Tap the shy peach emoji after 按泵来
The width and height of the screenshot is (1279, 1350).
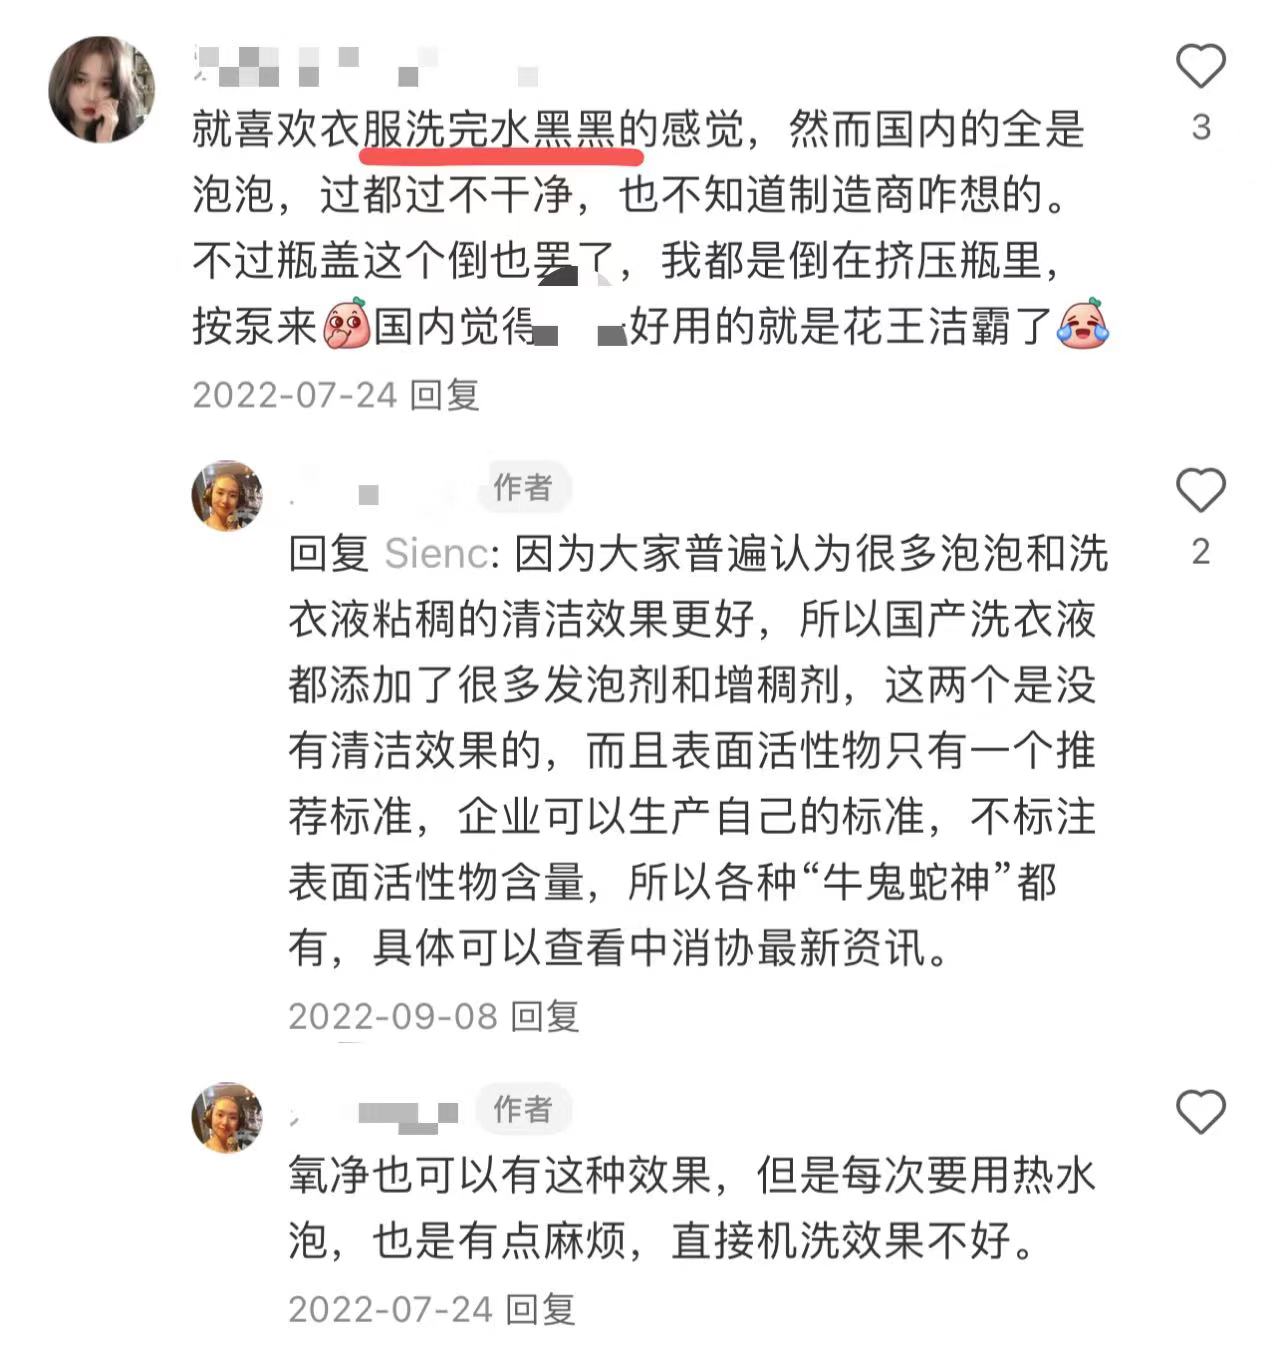(346, 325)
